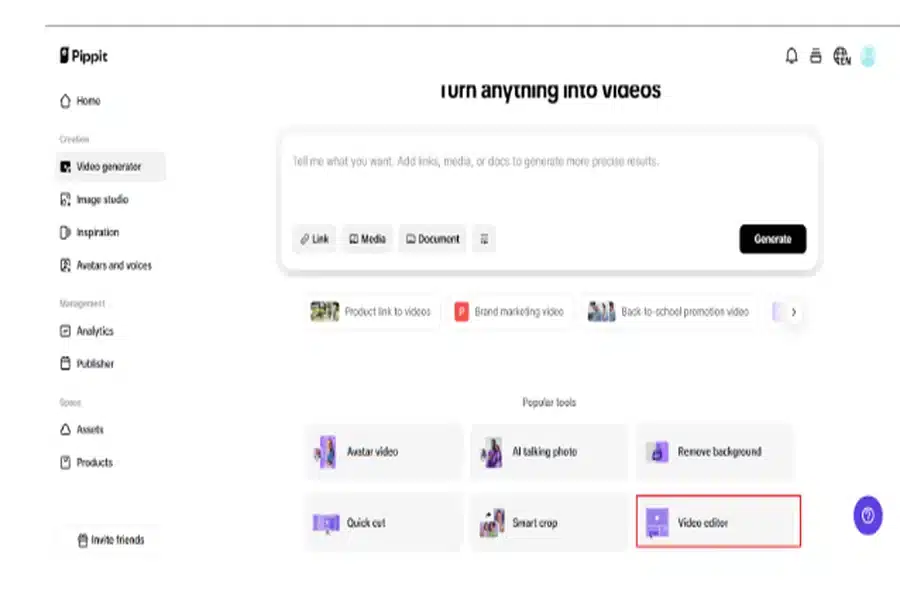Image resolution: width=900 pixels, height=600 pixels.
Task: Open Products space
Action: pos(87,463)
